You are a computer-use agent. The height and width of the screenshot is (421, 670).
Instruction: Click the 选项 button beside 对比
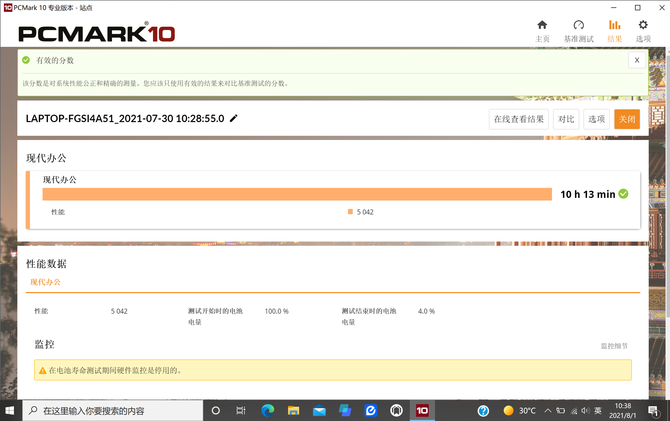[597, 119]
